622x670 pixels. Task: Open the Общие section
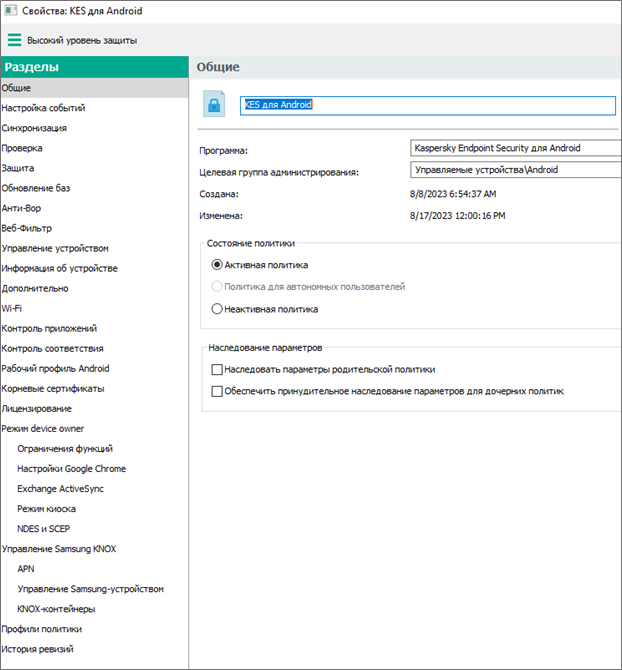(94, 88)
